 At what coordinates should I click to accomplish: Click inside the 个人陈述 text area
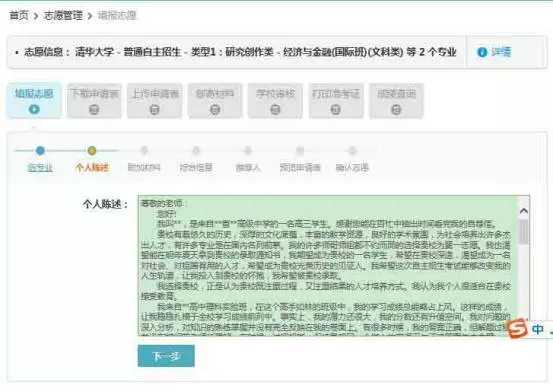click(x=328, y=265)
